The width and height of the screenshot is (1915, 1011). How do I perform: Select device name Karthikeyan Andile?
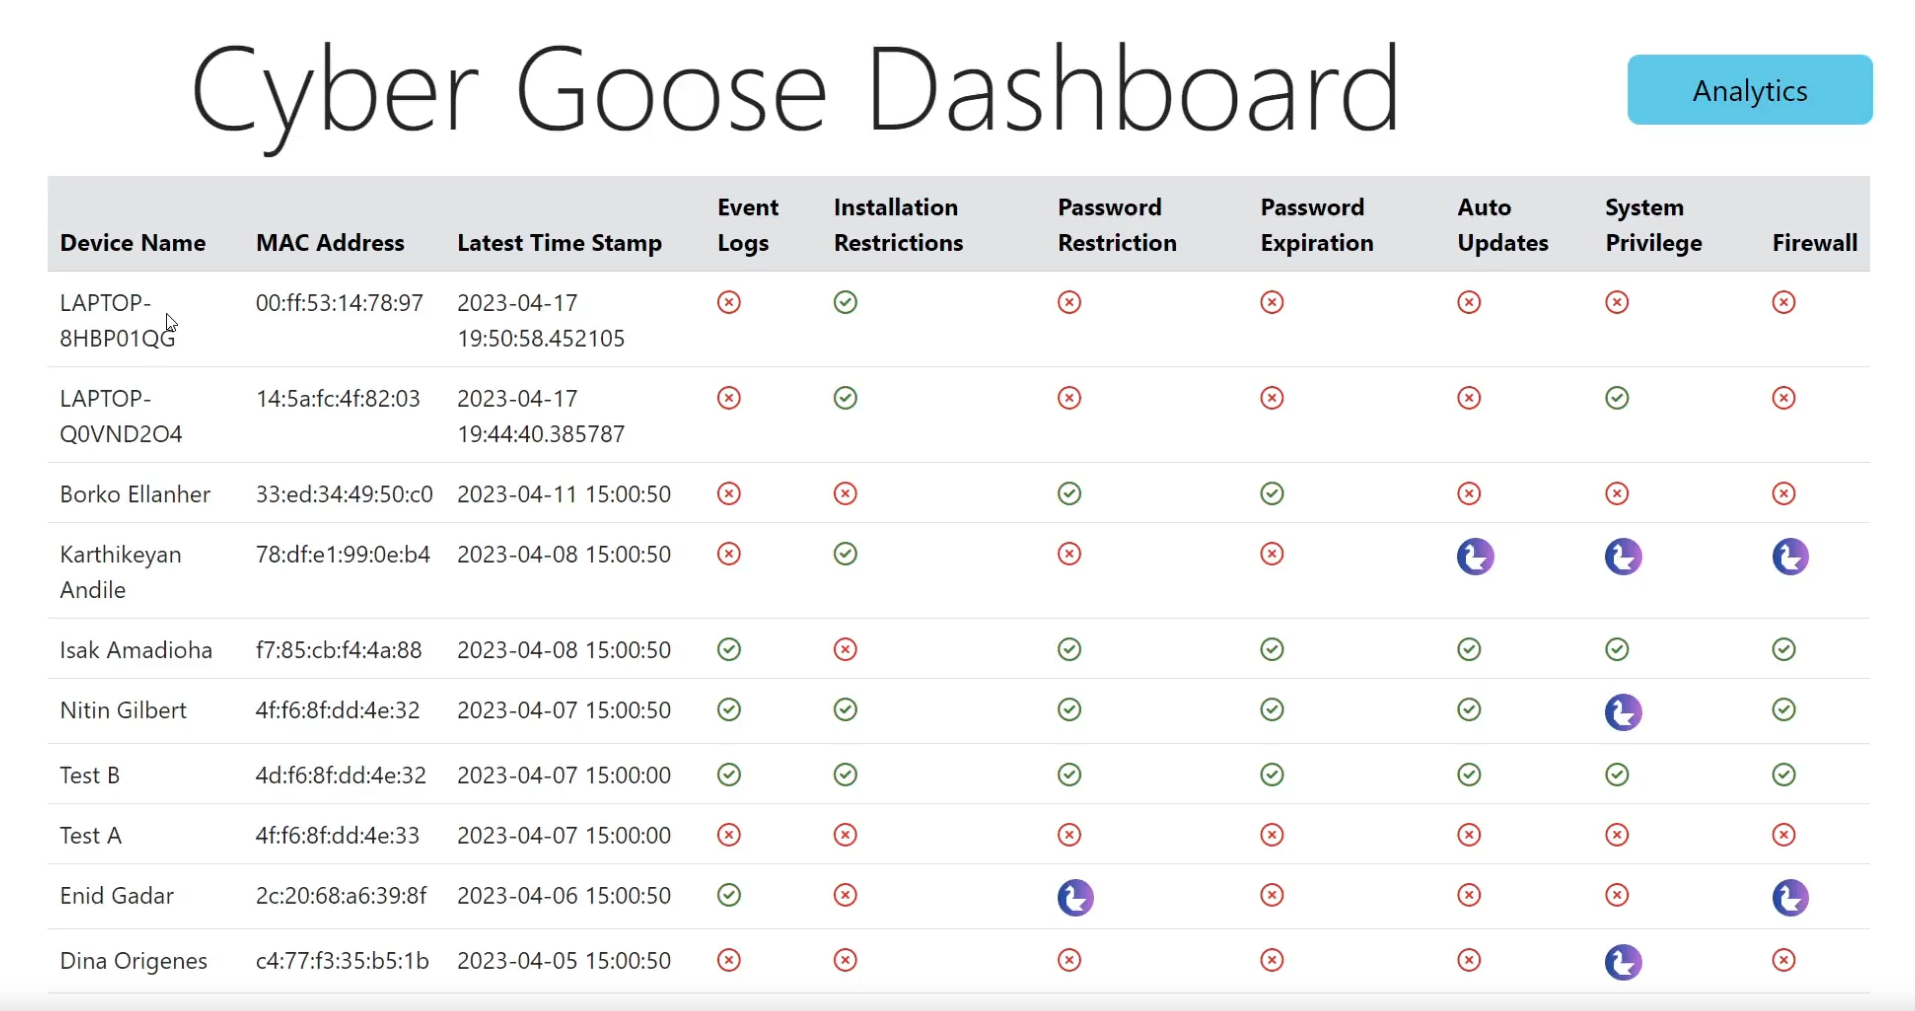(121, 572)
